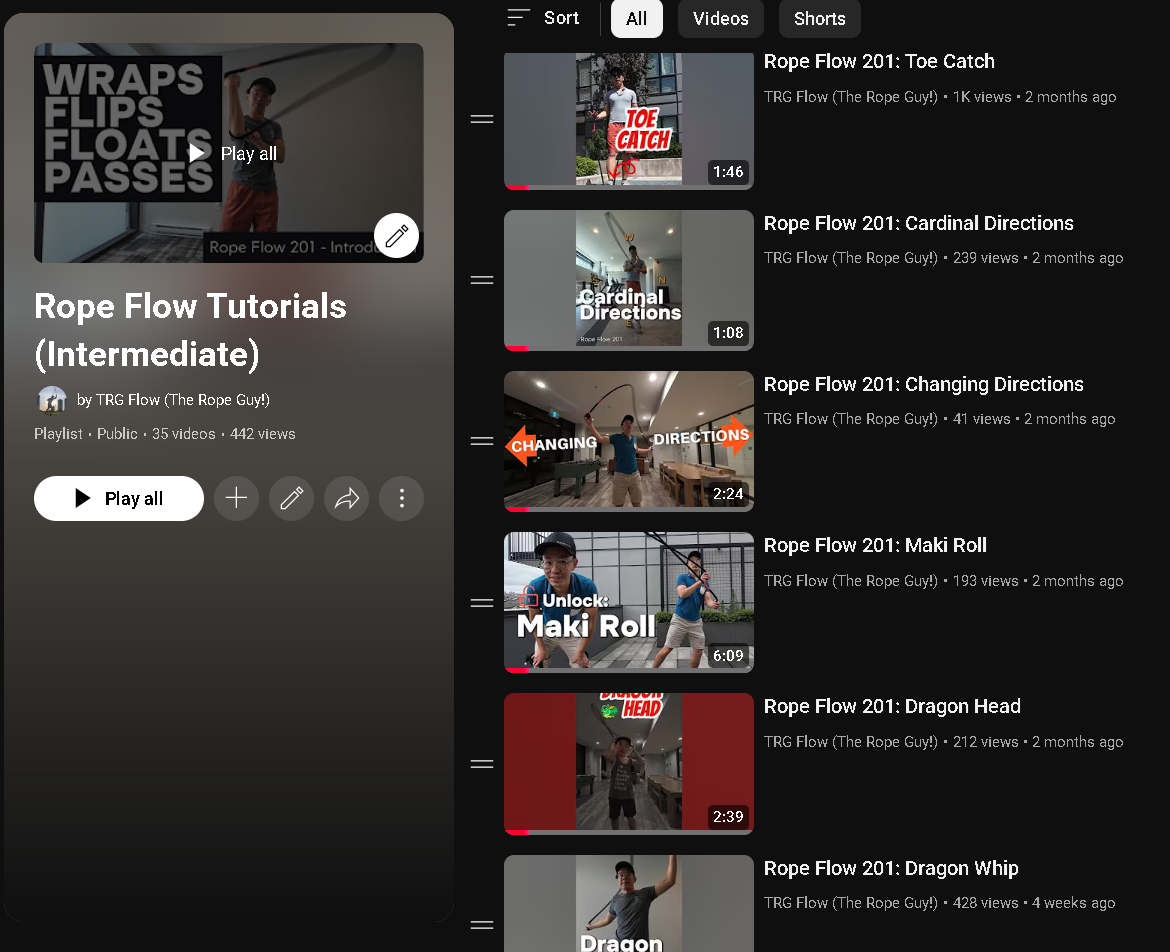Switch to the Videos filter chip
Screen dimensions: 1170x952
[720, 19]
